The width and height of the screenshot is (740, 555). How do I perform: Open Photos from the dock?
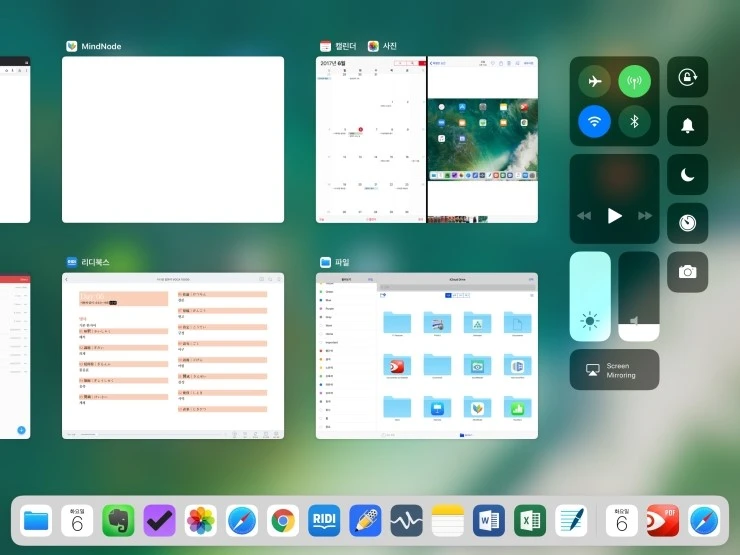(201, 521)
